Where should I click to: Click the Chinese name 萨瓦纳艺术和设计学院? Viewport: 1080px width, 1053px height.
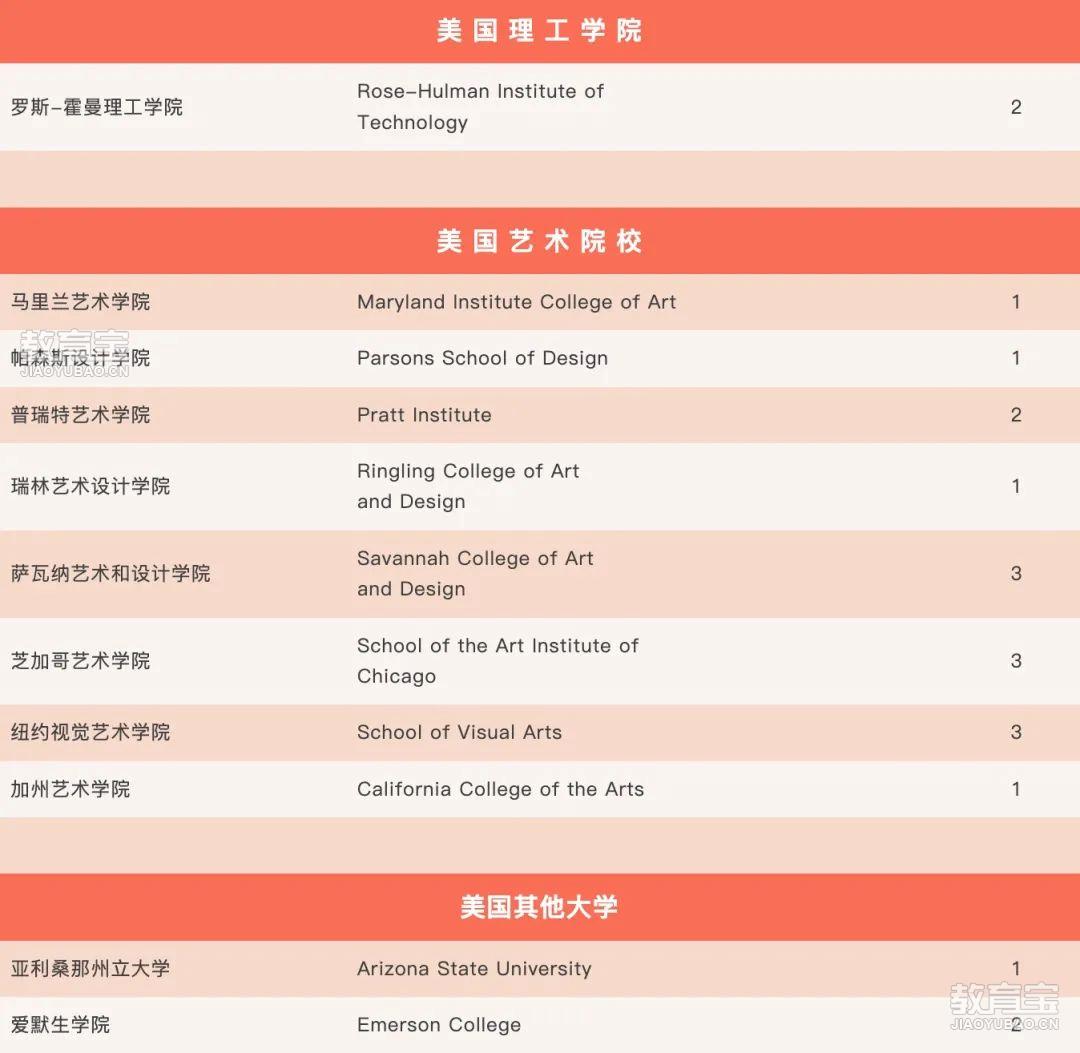110,574
